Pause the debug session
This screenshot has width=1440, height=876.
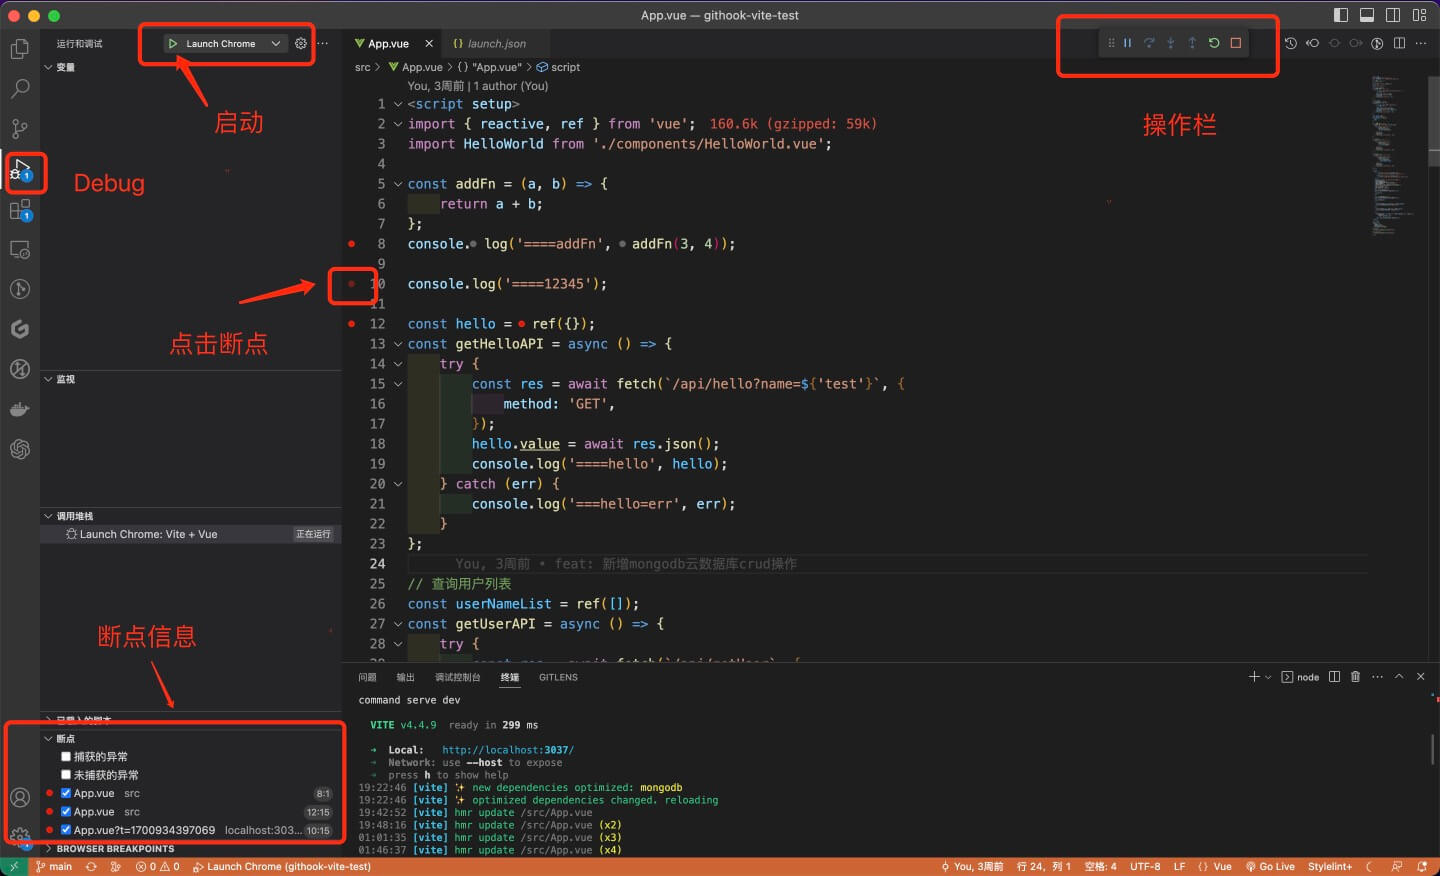coord(1127,43)
